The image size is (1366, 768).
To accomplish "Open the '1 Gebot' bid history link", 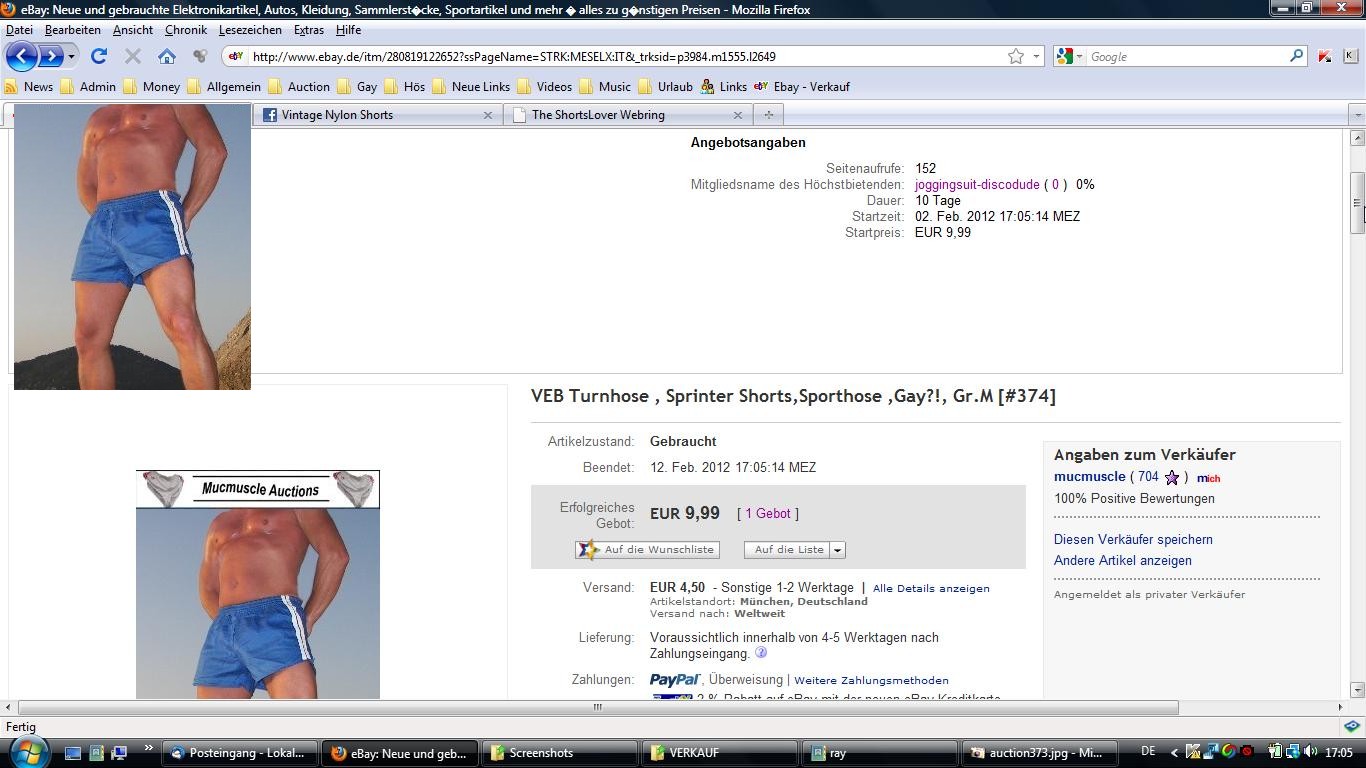I will [767, 513].
